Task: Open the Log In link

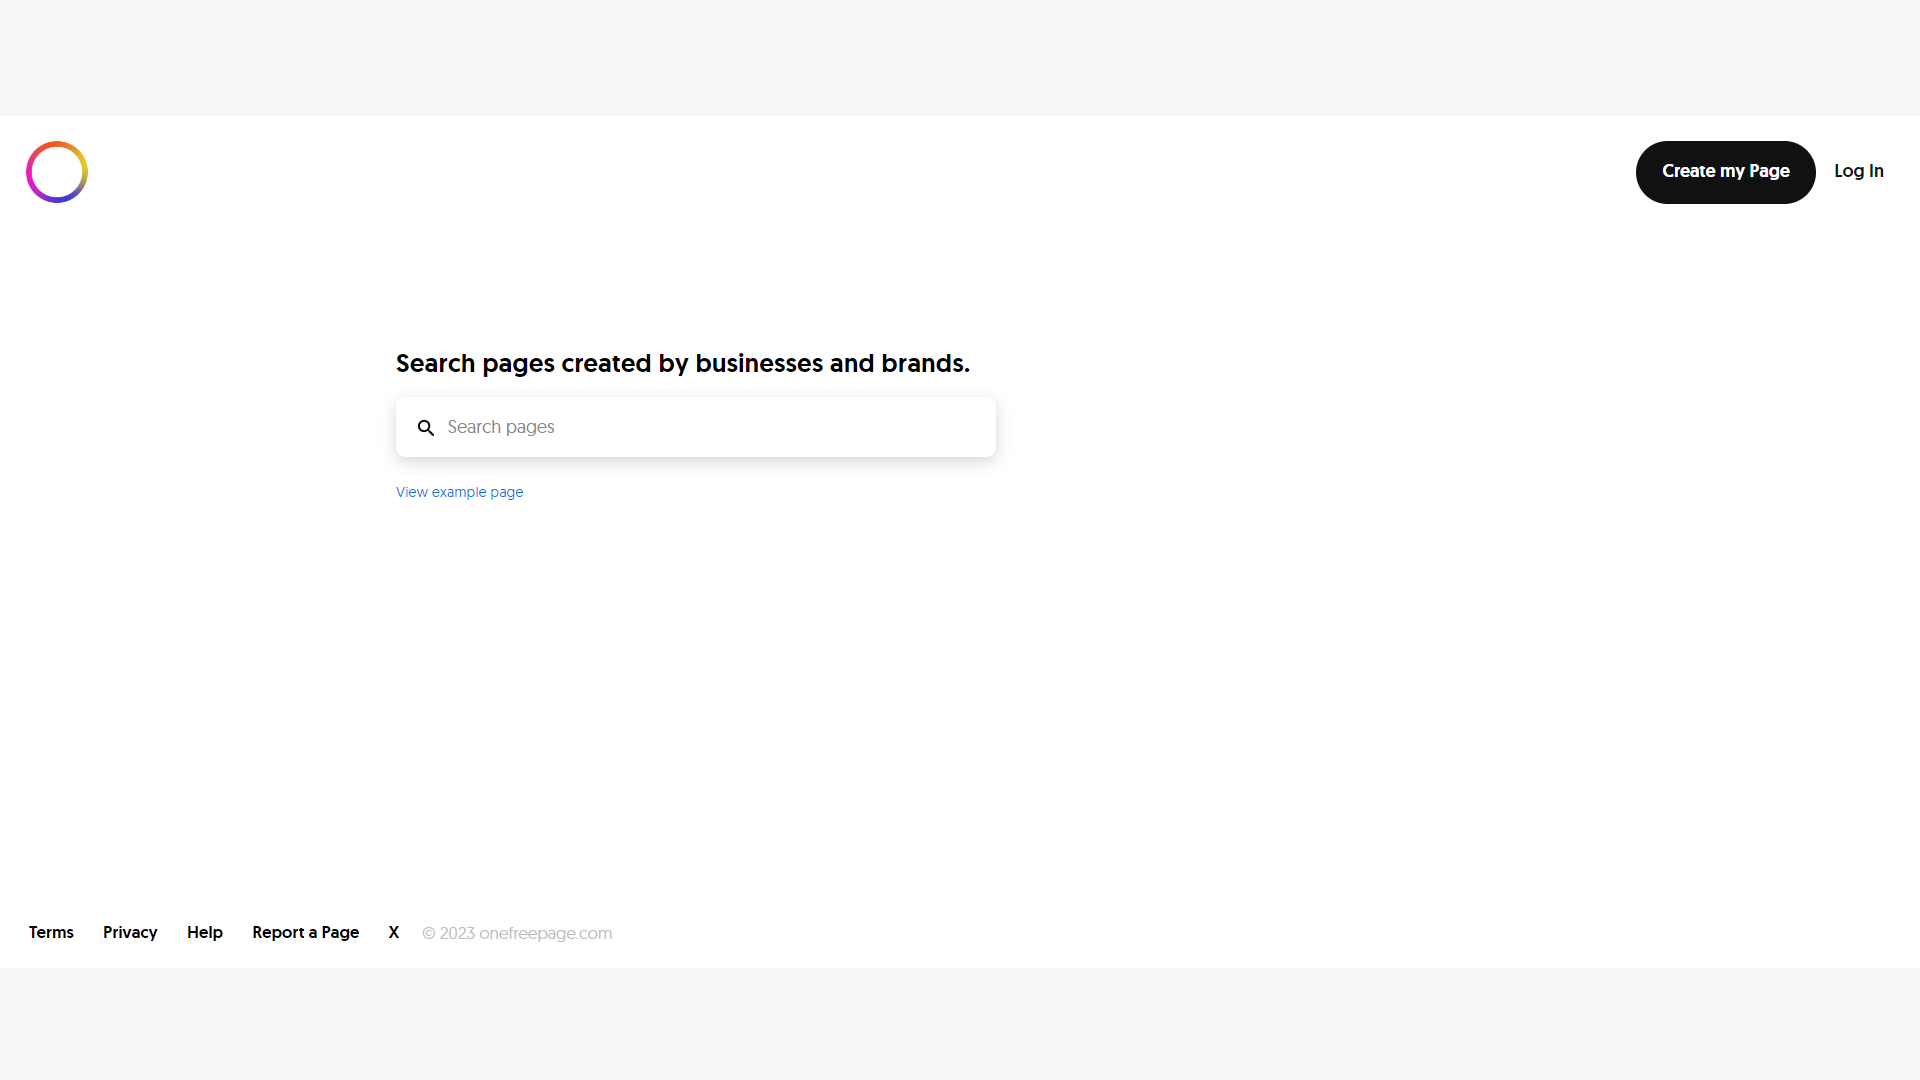Action: pos(1858,171)
